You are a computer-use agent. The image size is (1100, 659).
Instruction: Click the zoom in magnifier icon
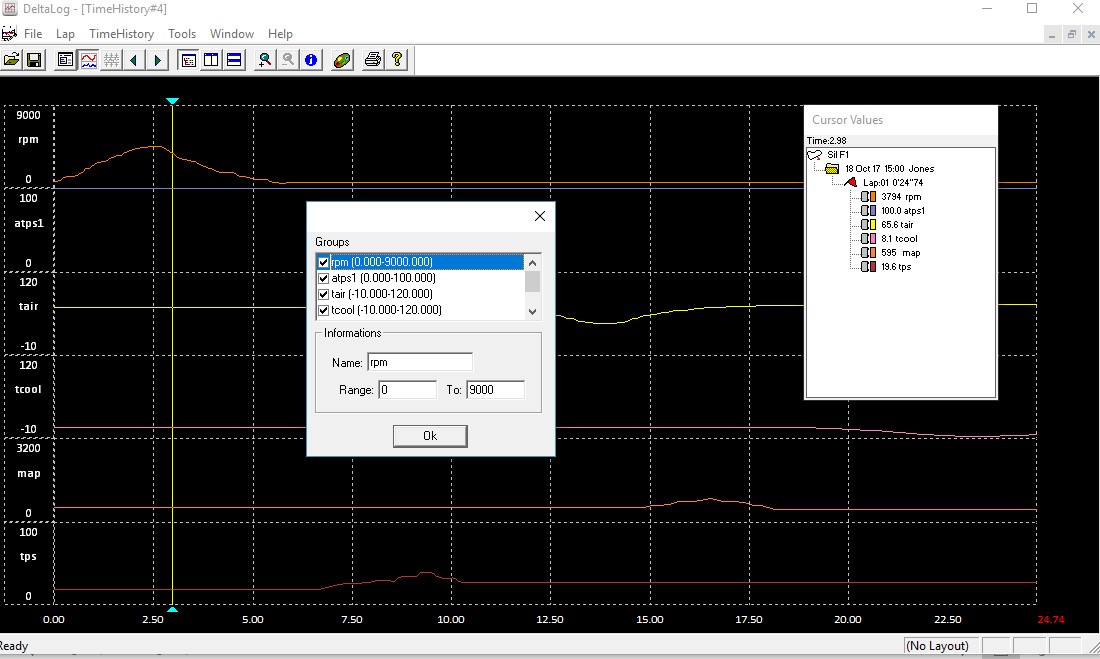[265, 60]
